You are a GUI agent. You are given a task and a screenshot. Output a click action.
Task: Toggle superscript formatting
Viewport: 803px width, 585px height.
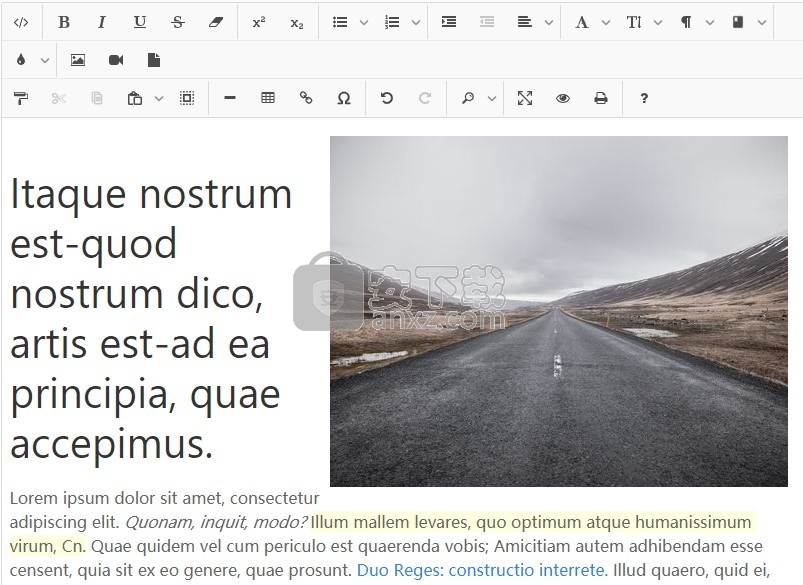[259, 22]
